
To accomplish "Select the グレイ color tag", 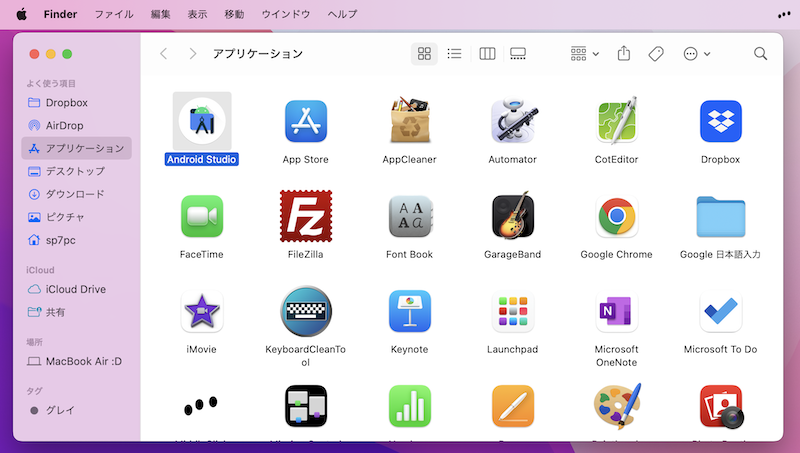I will click(60, 410).
